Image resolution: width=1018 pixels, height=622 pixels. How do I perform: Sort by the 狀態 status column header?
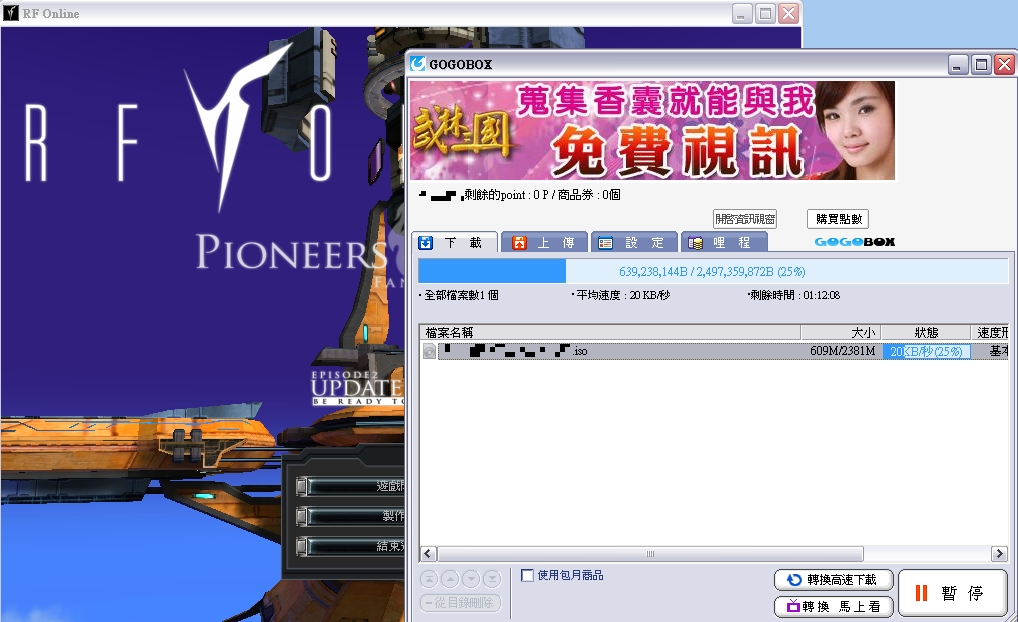[926, 332]
